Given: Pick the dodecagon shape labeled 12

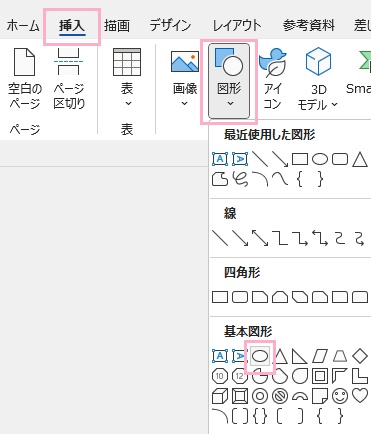Looking at the screenshot, I should (x=240, y=376).
